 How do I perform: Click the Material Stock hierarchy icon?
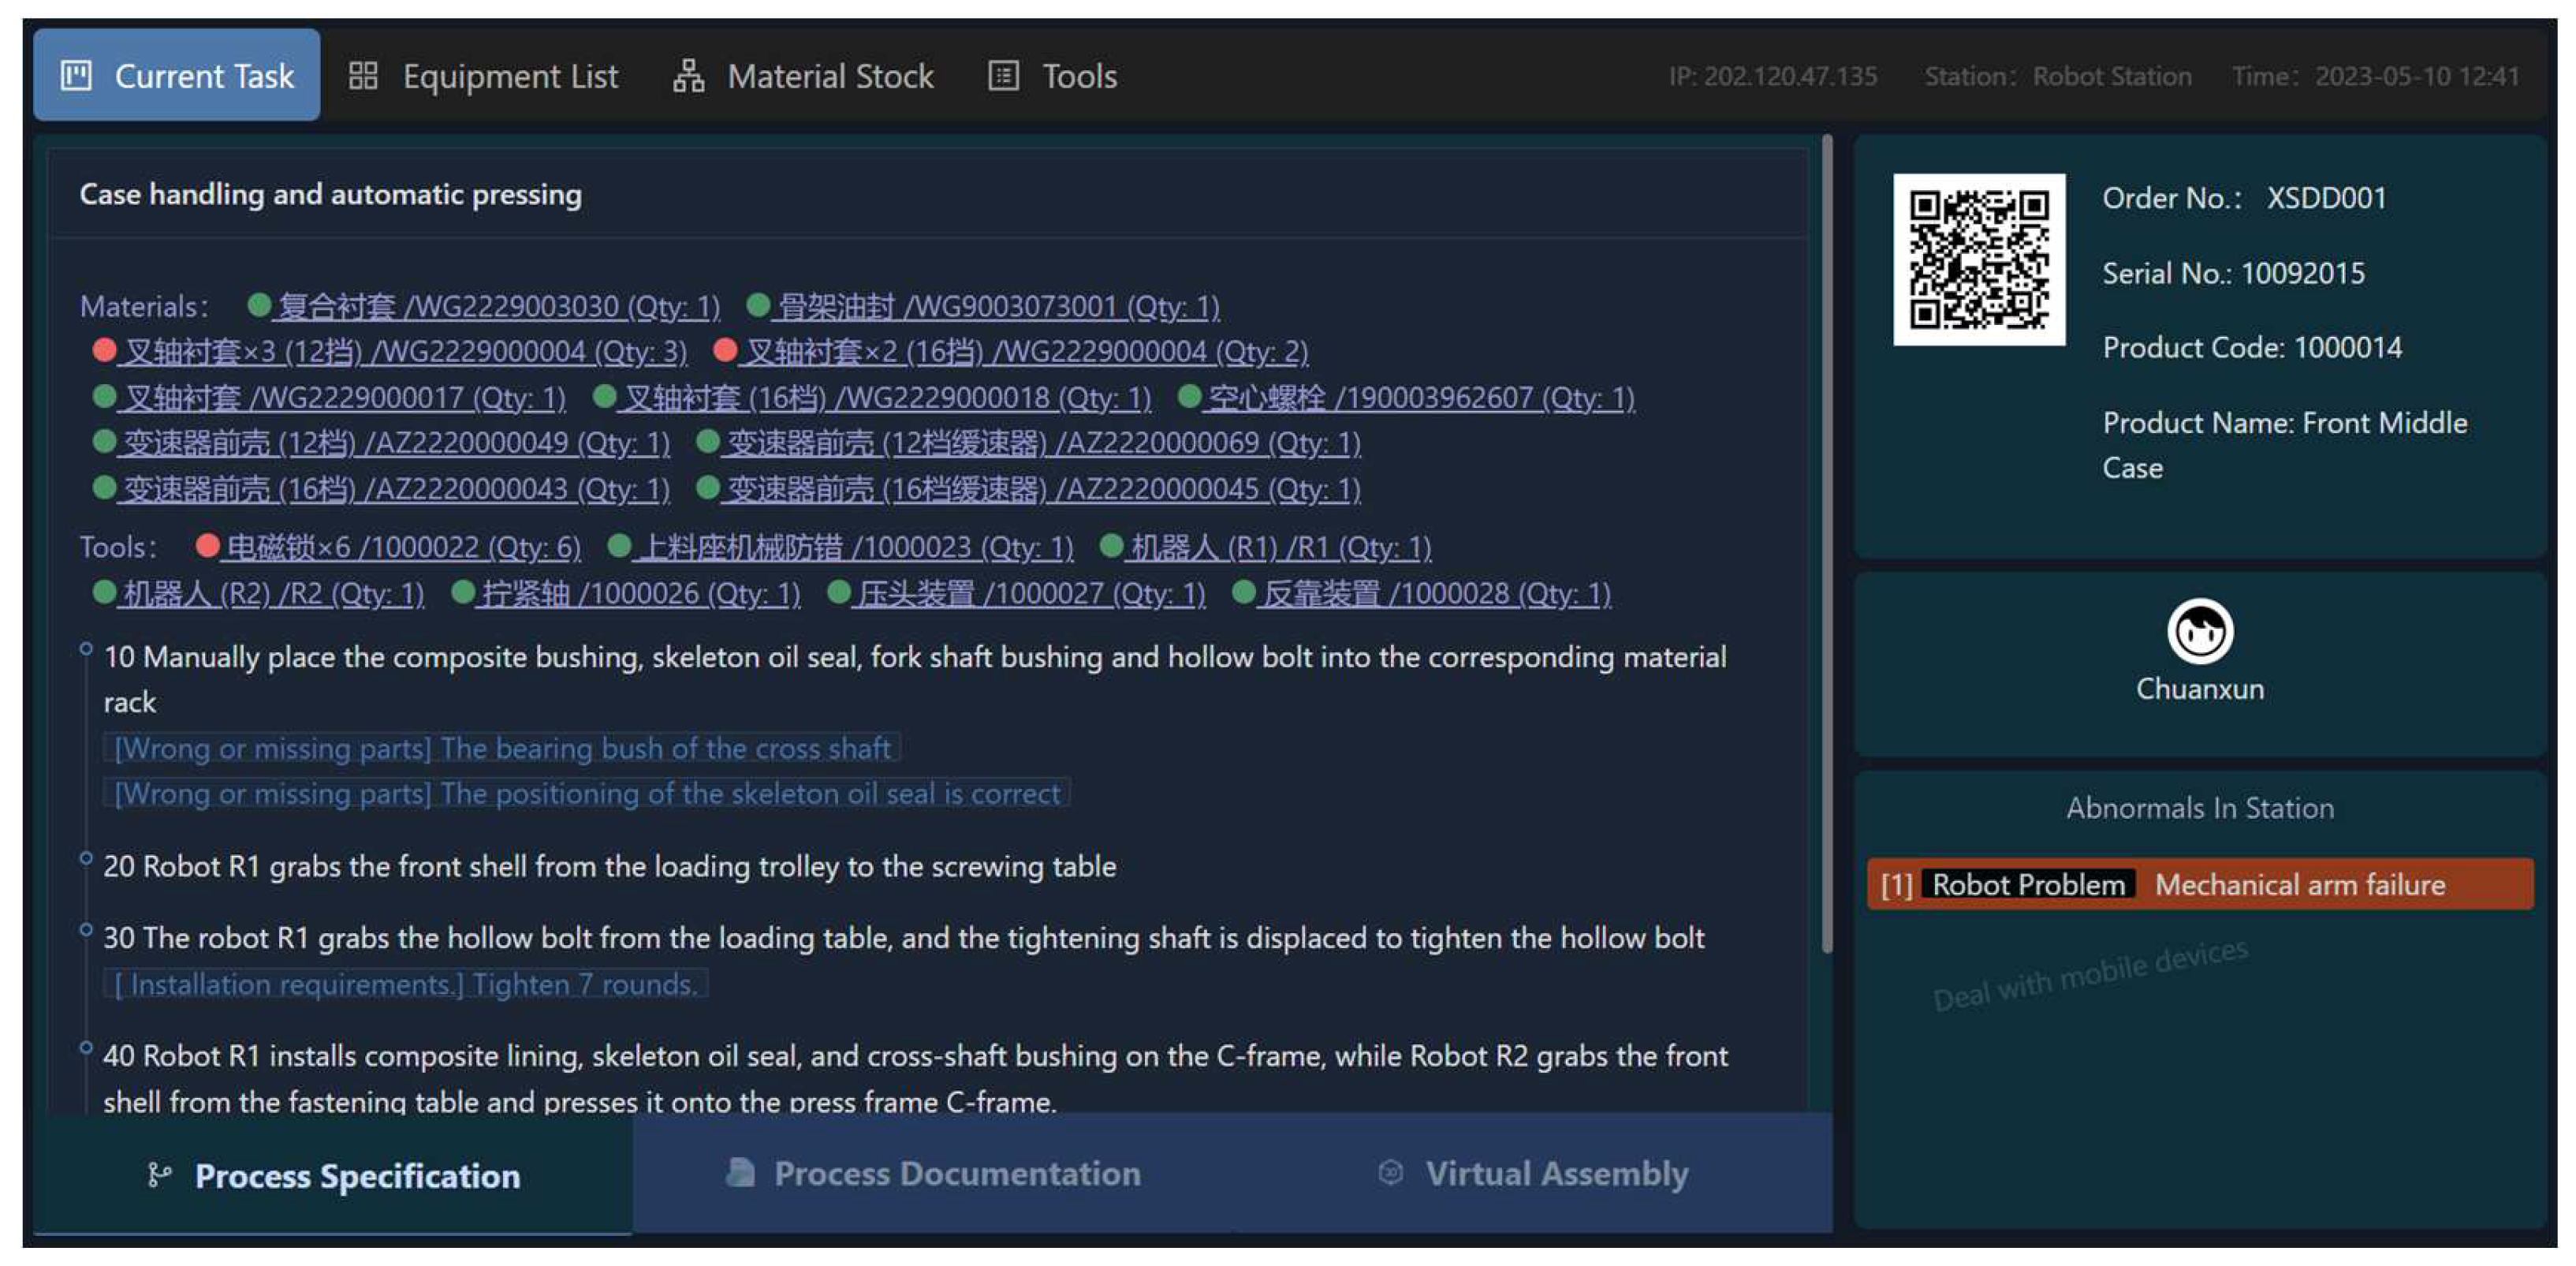(688, 76)
